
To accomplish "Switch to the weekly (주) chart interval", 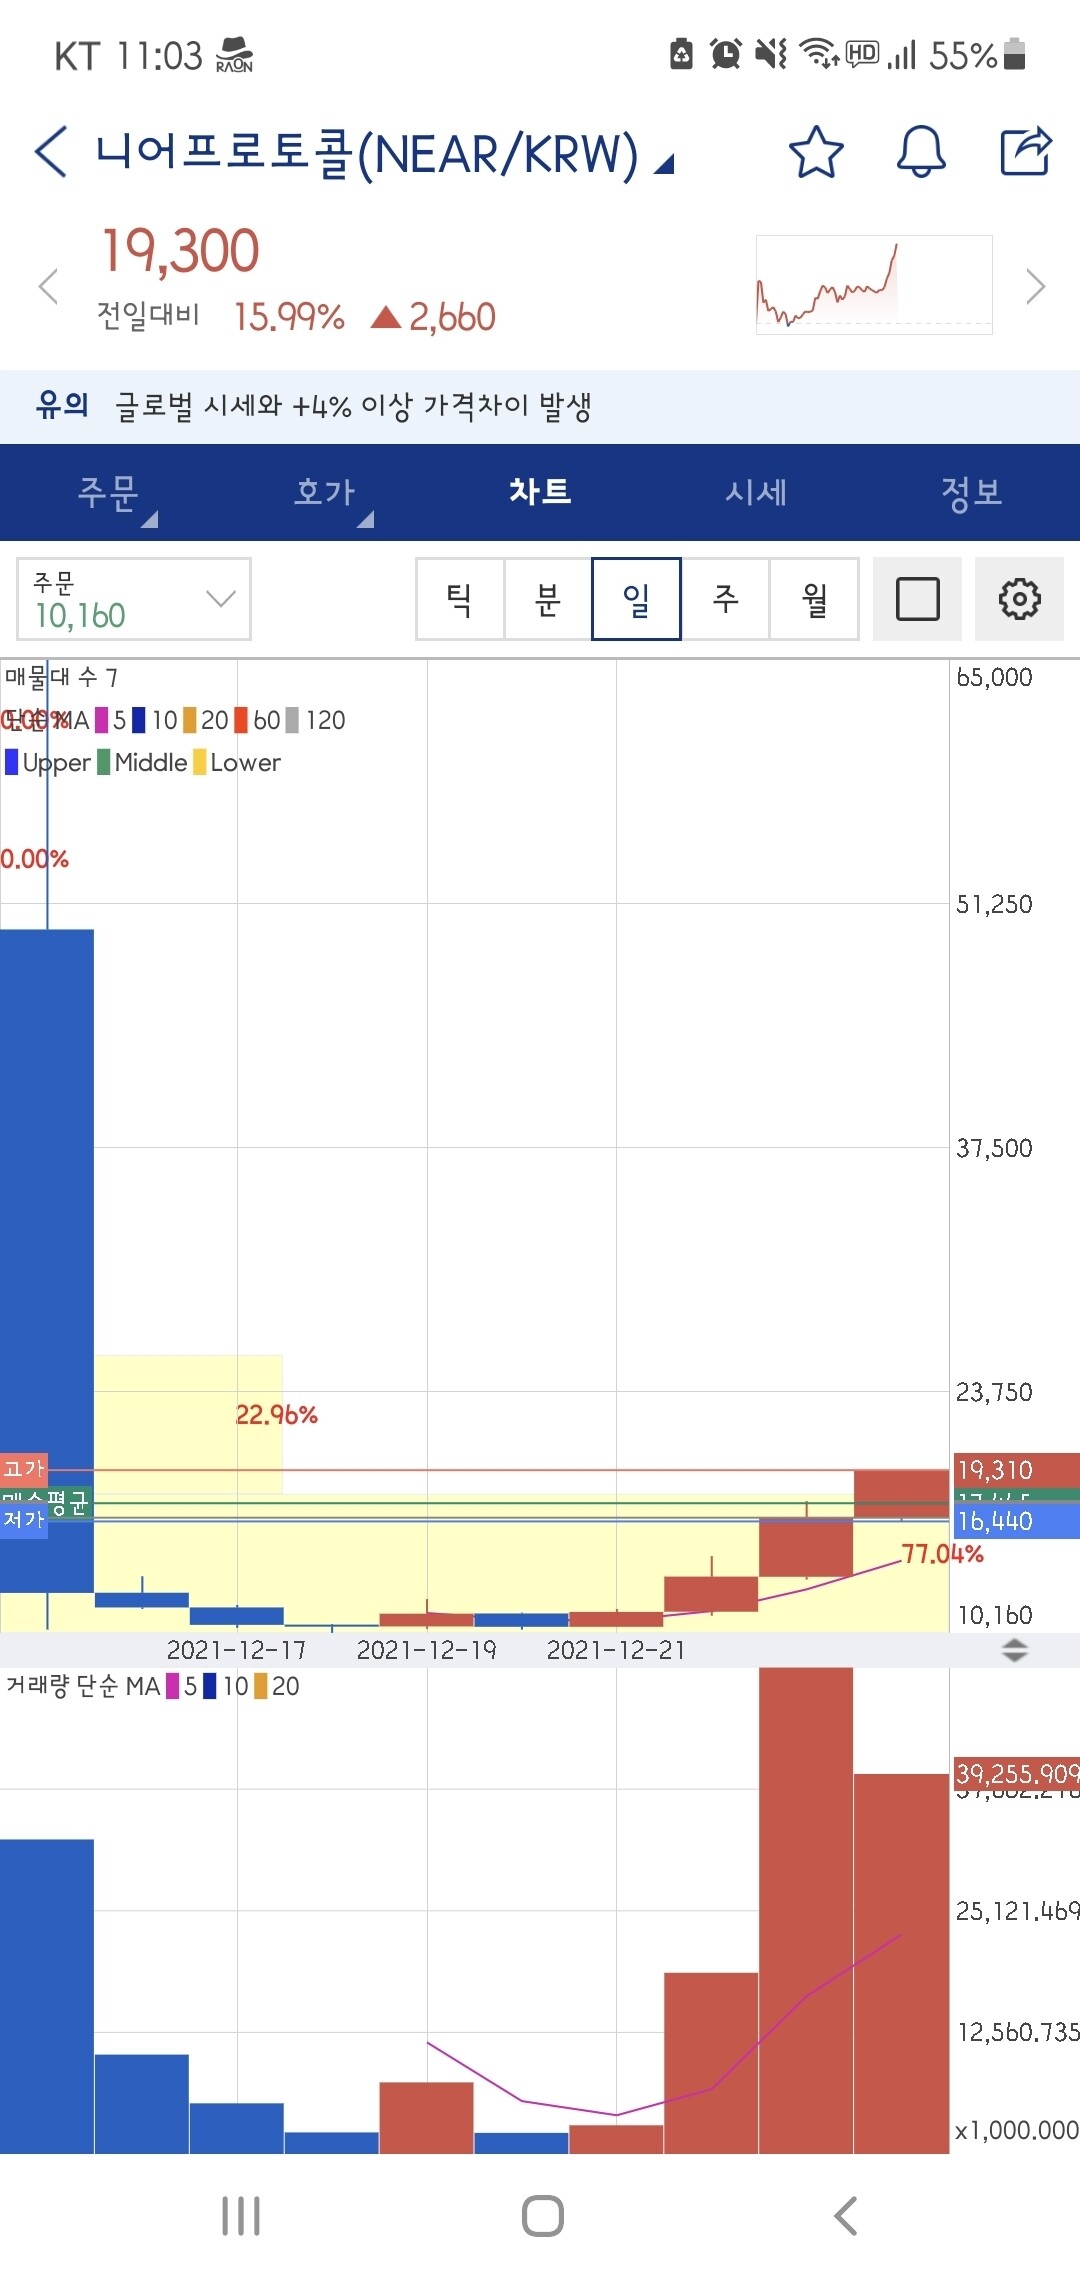I will tap(725, 600).
